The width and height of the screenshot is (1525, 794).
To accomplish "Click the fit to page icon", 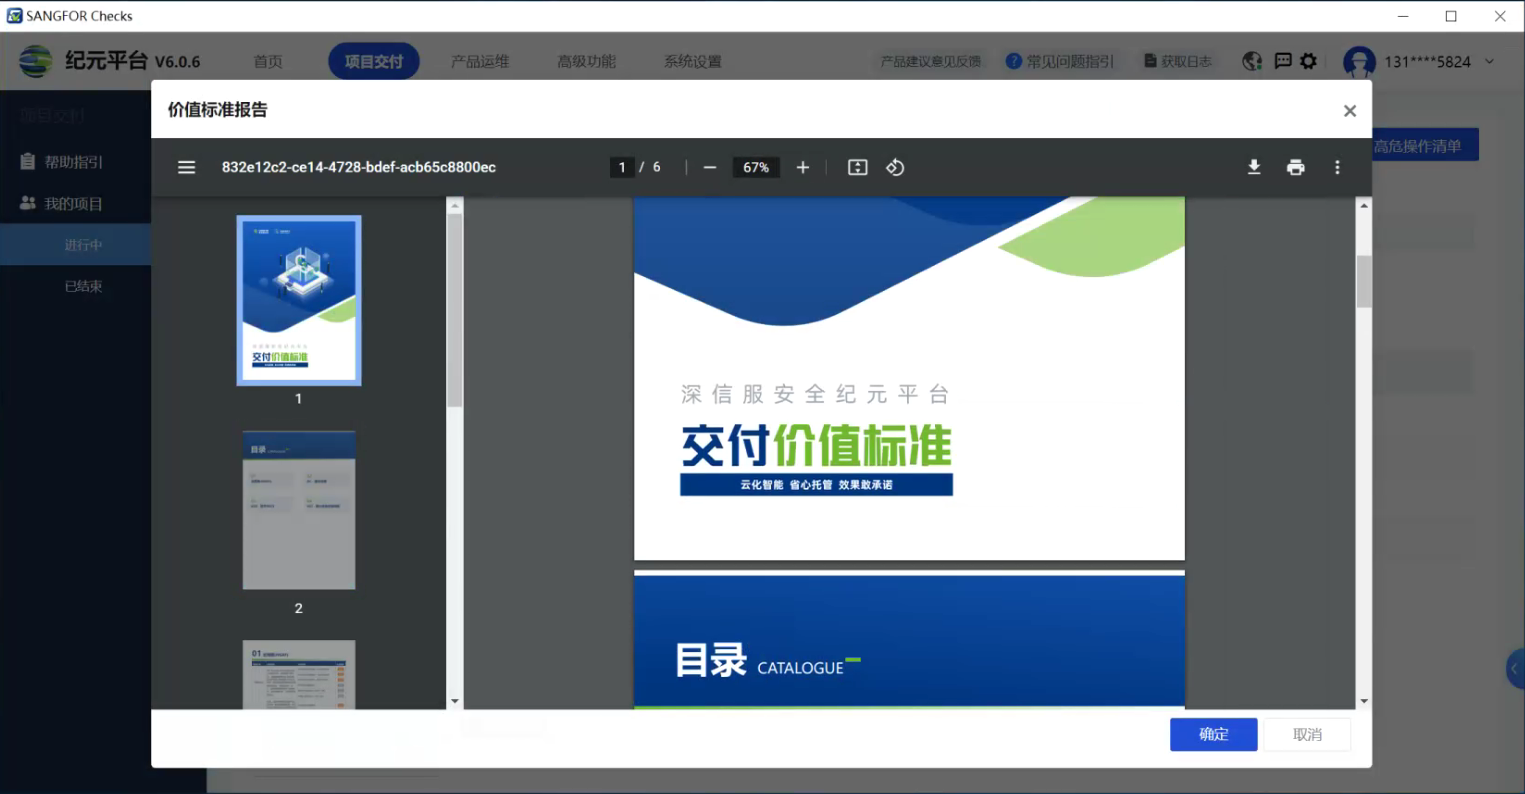I will [x=857, y=167].
